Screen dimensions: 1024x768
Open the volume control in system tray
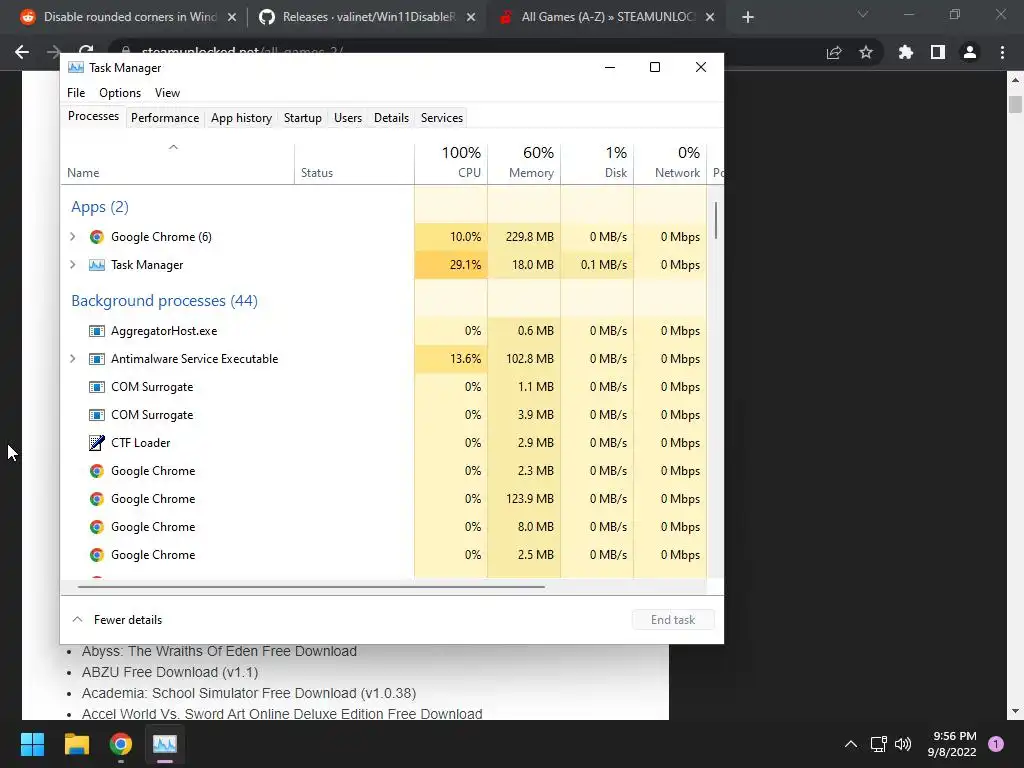pyautogui.click(x=903, y=744)
